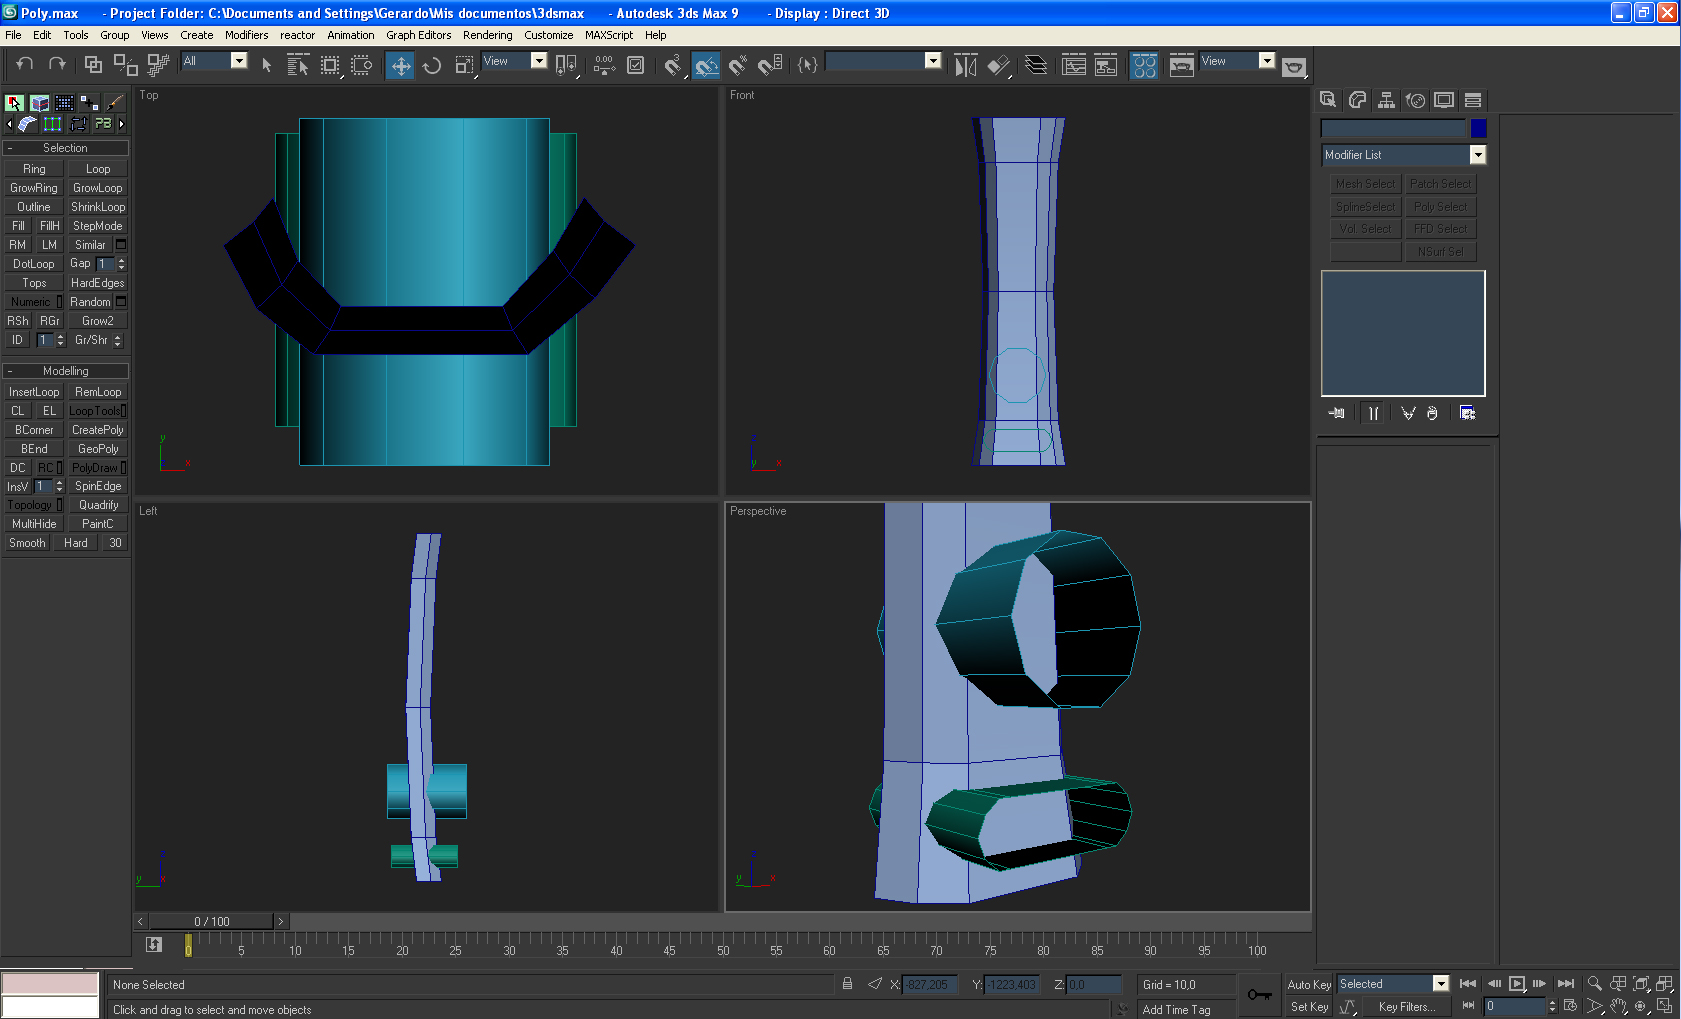
Task: Switch to the Display command panel
Action: pos(1444,100)
